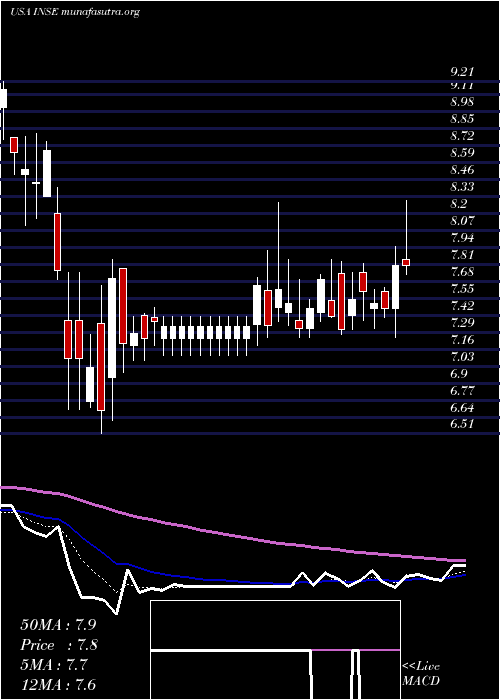The width and height of the screenshot is (500, 700).
Task: Click the 8.46 price axis label
Action: point(462,170)
